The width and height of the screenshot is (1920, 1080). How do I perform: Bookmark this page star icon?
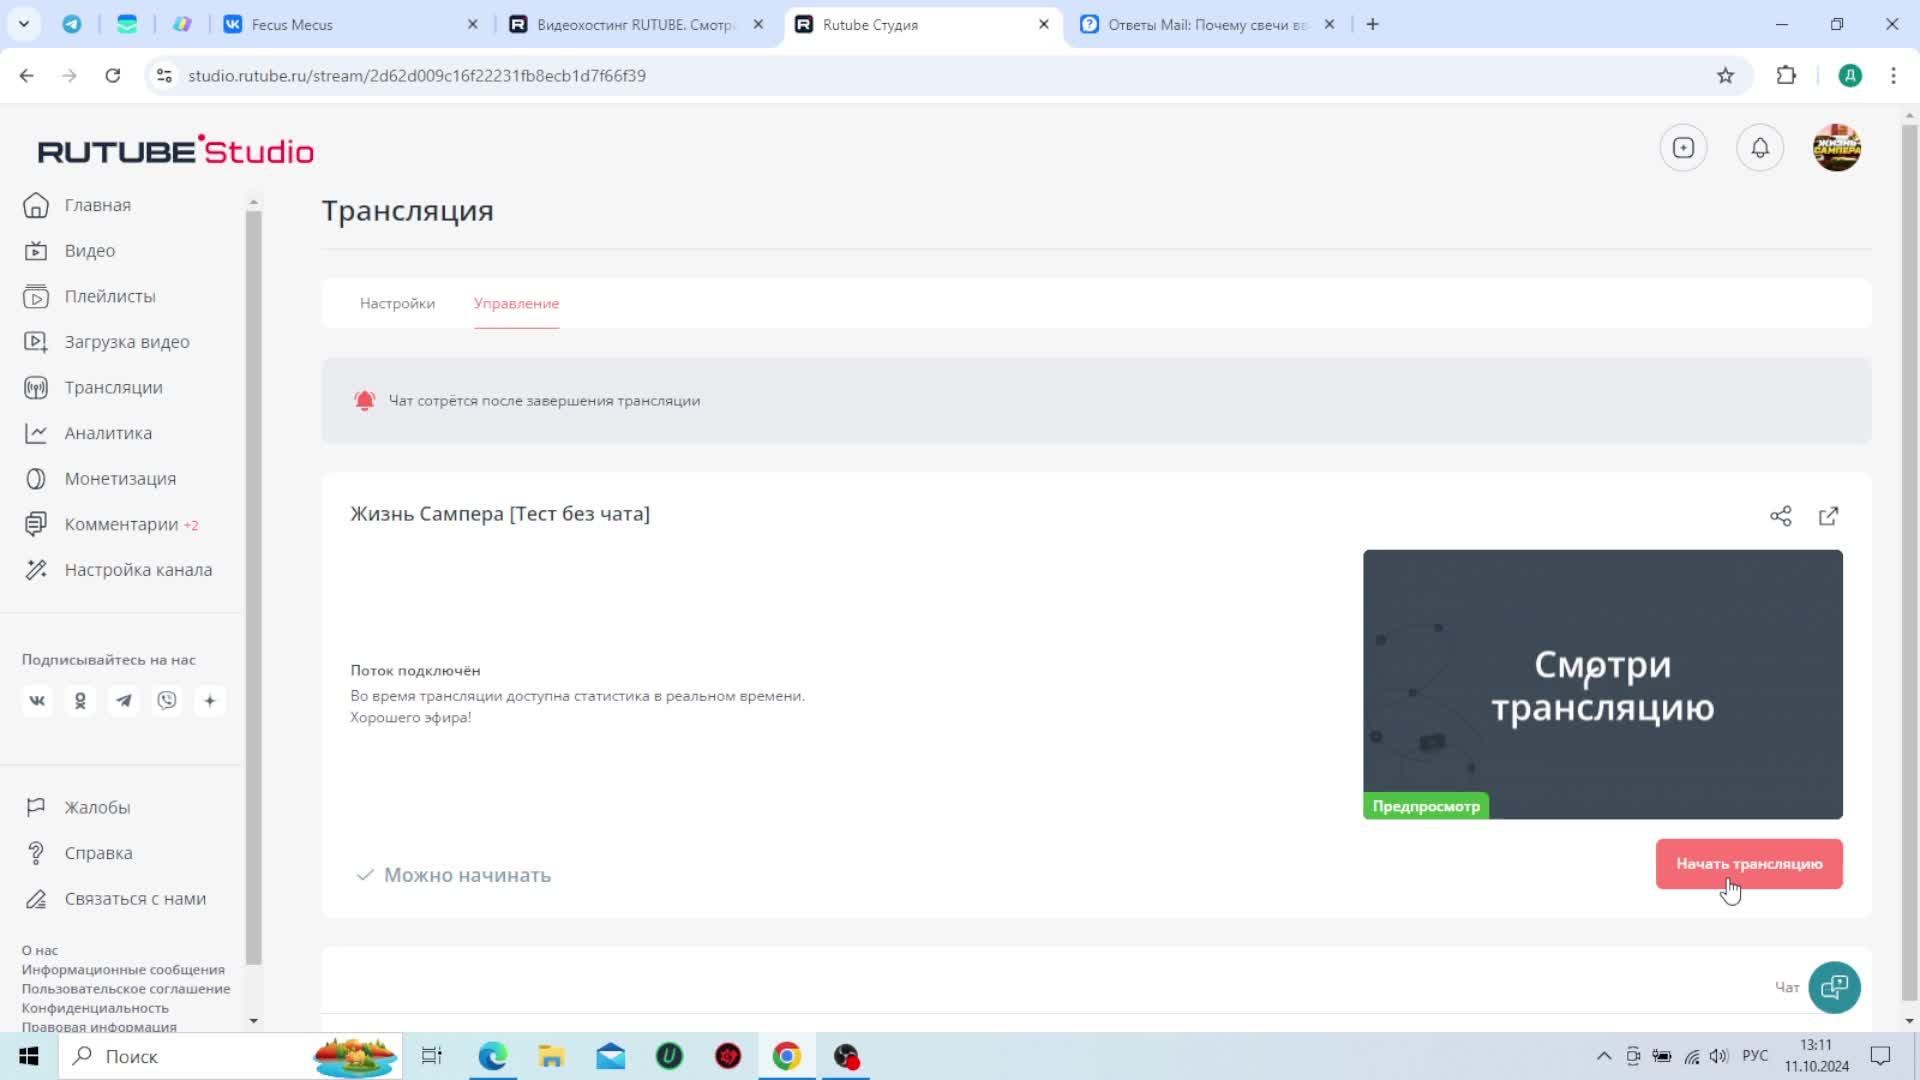coord(1725,75)
